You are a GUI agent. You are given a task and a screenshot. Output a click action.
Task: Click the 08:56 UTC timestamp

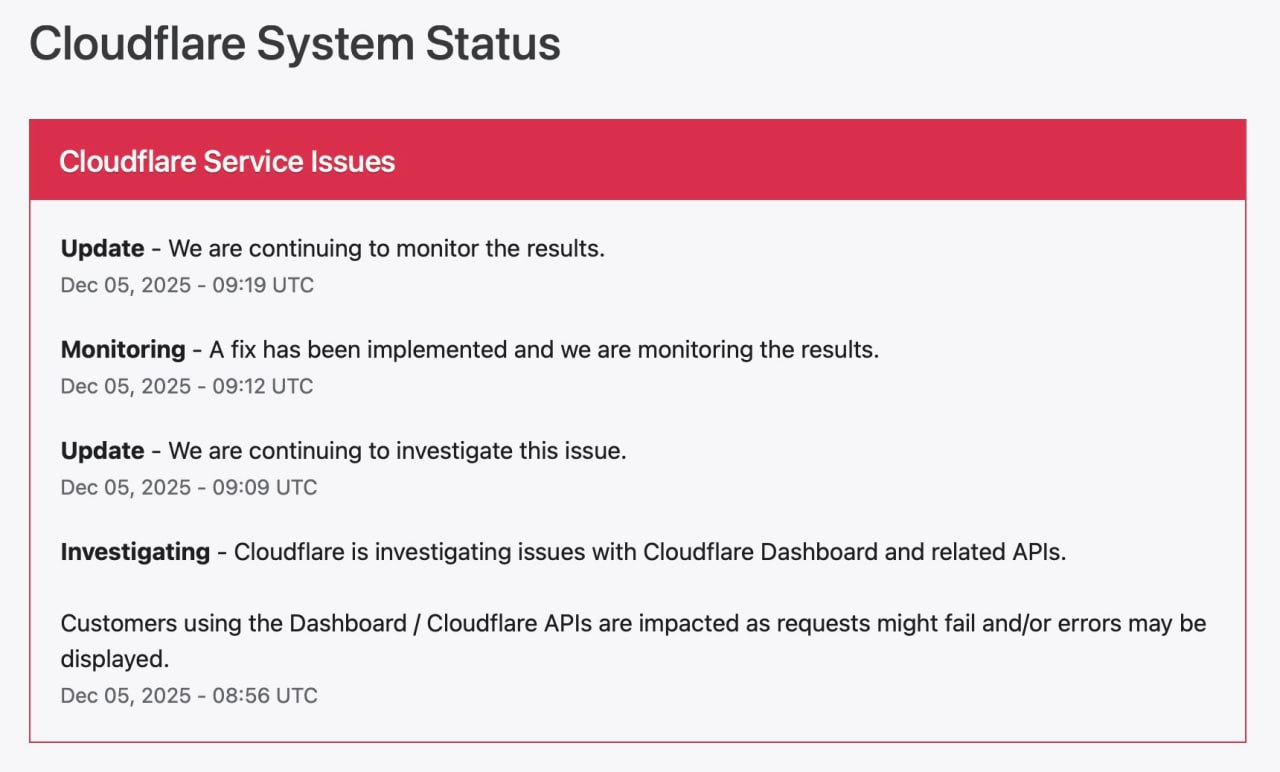point(189,696)
